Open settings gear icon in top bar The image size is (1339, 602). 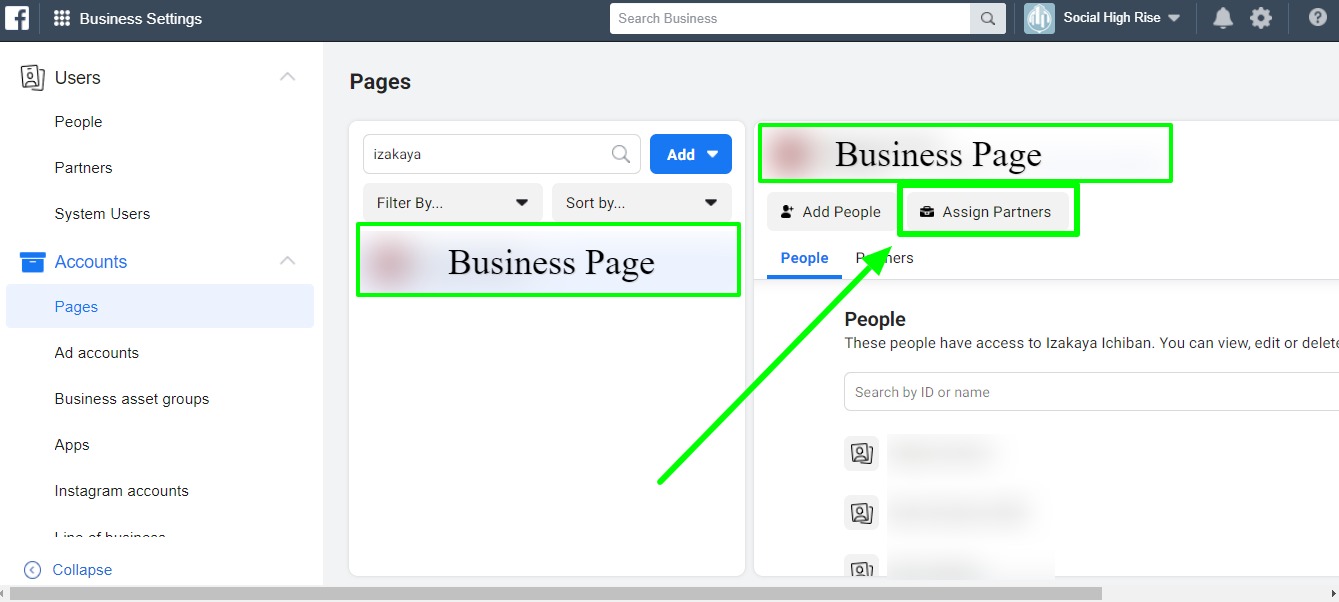tap(1261, 18)
